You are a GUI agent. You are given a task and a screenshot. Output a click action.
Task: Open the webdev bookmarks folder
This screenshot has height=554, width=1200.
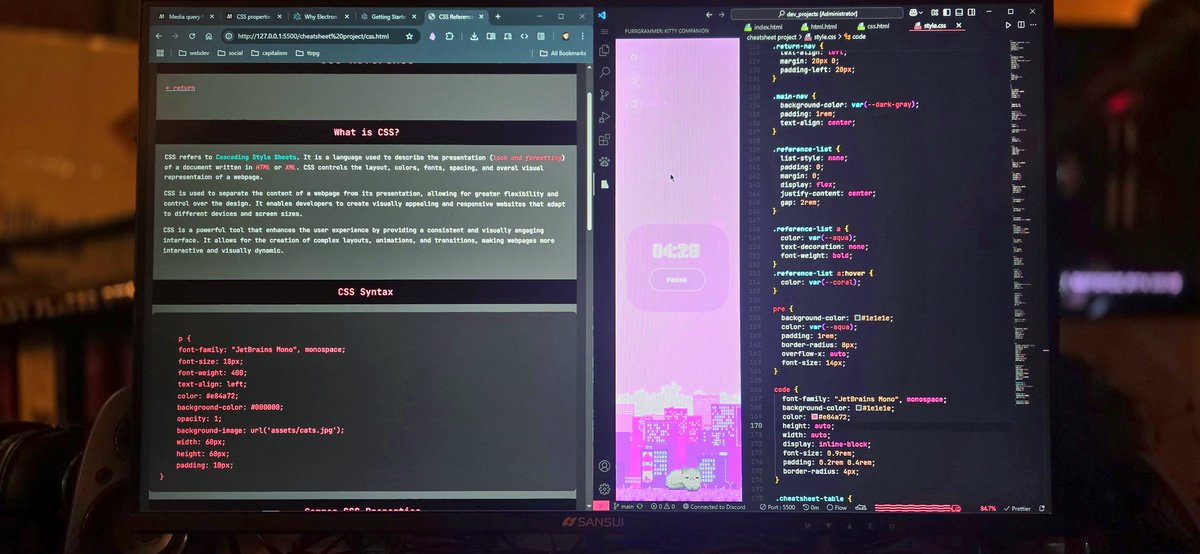tap(194, 53)
